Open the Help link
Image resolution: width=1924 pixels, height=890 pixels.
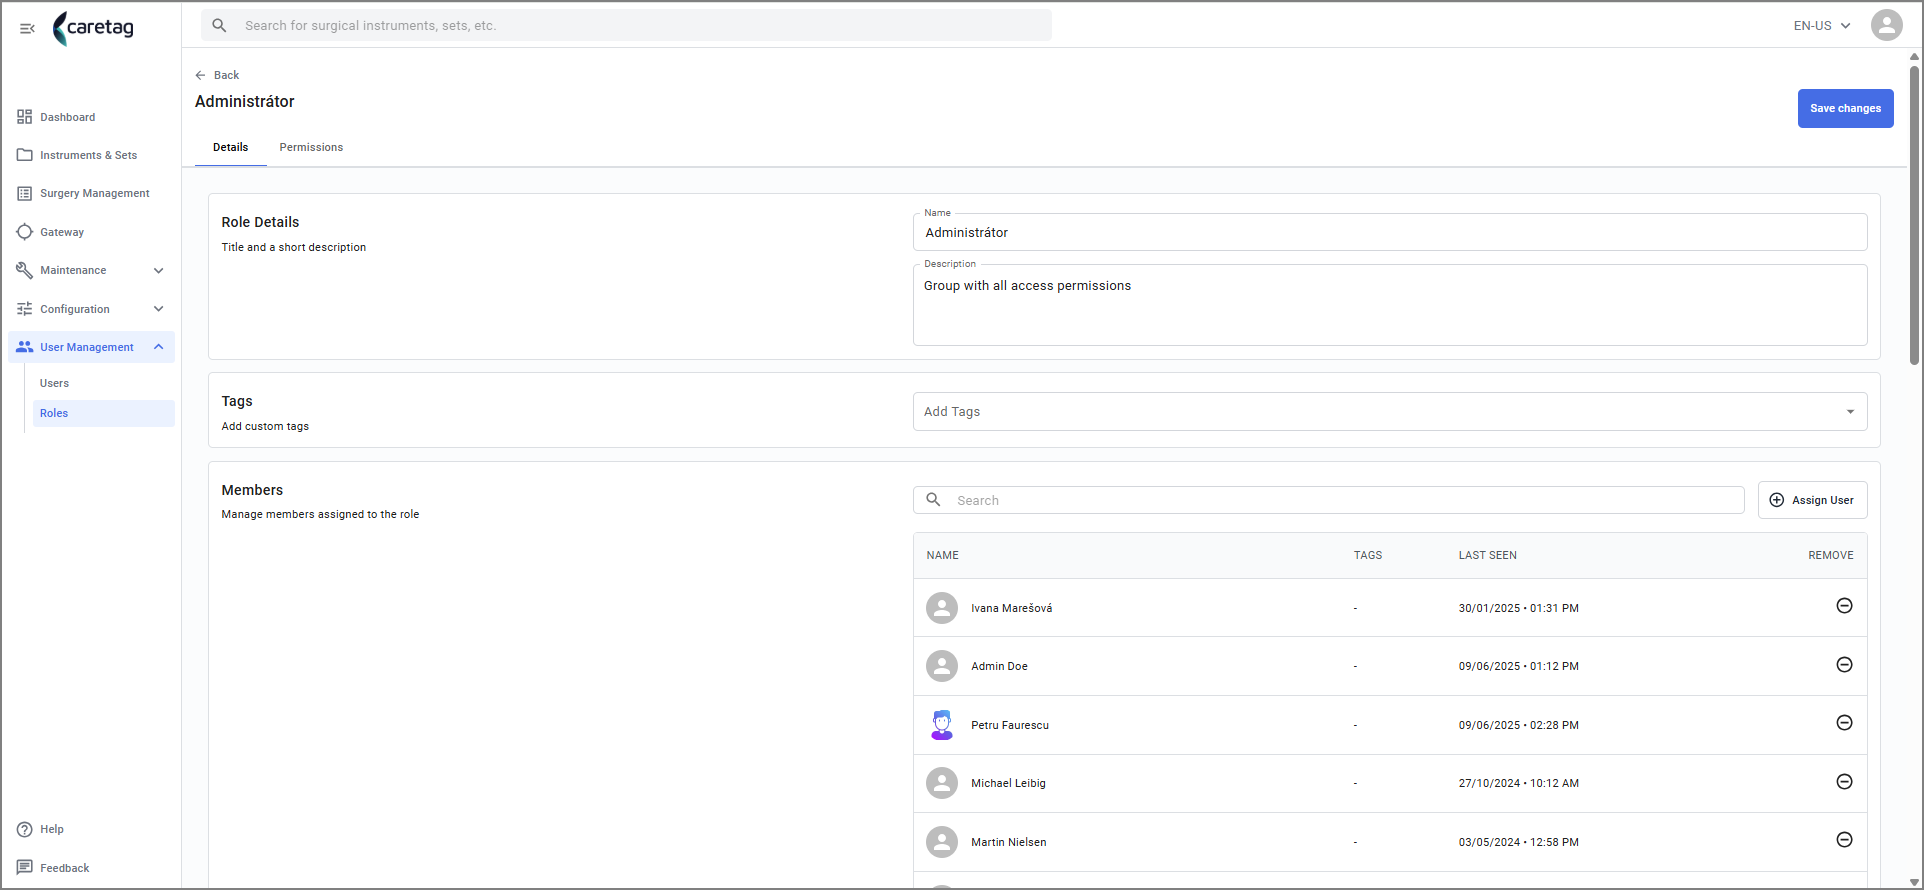pyautogui.click(x=52, y=829)
